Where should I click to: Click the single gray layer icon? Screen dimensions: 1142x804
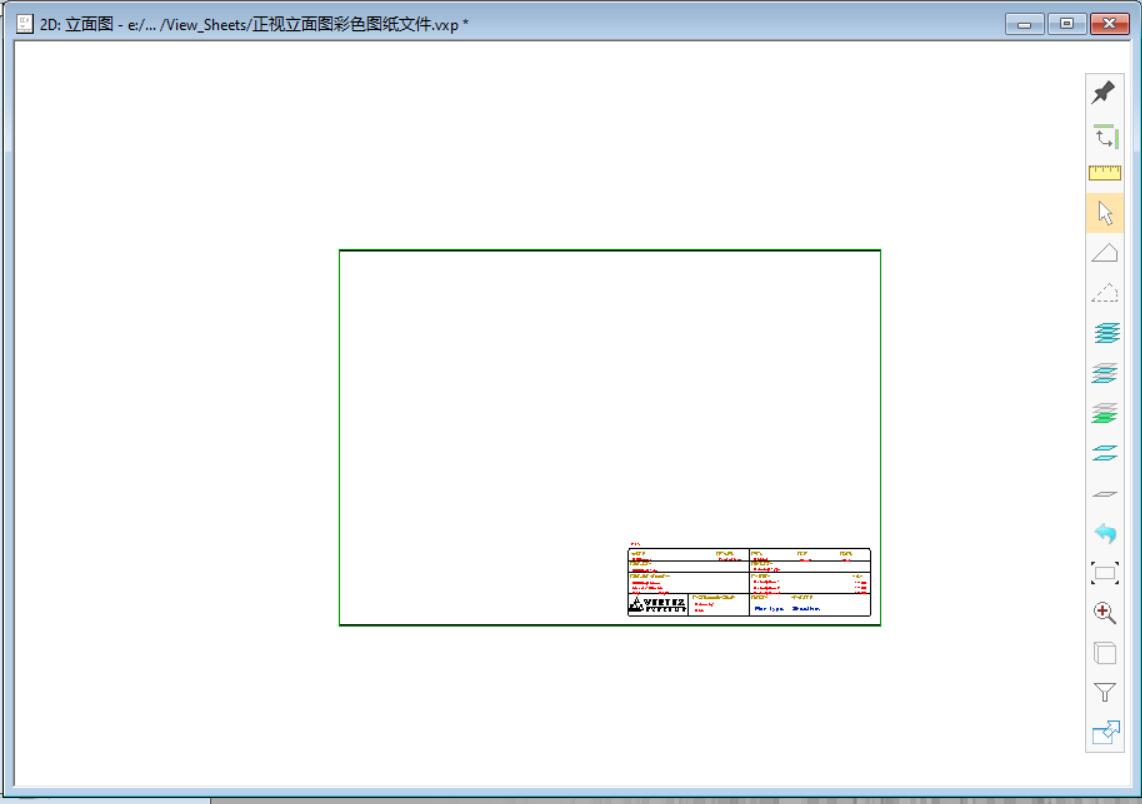pyautogui.click(x=1104, y=494)
